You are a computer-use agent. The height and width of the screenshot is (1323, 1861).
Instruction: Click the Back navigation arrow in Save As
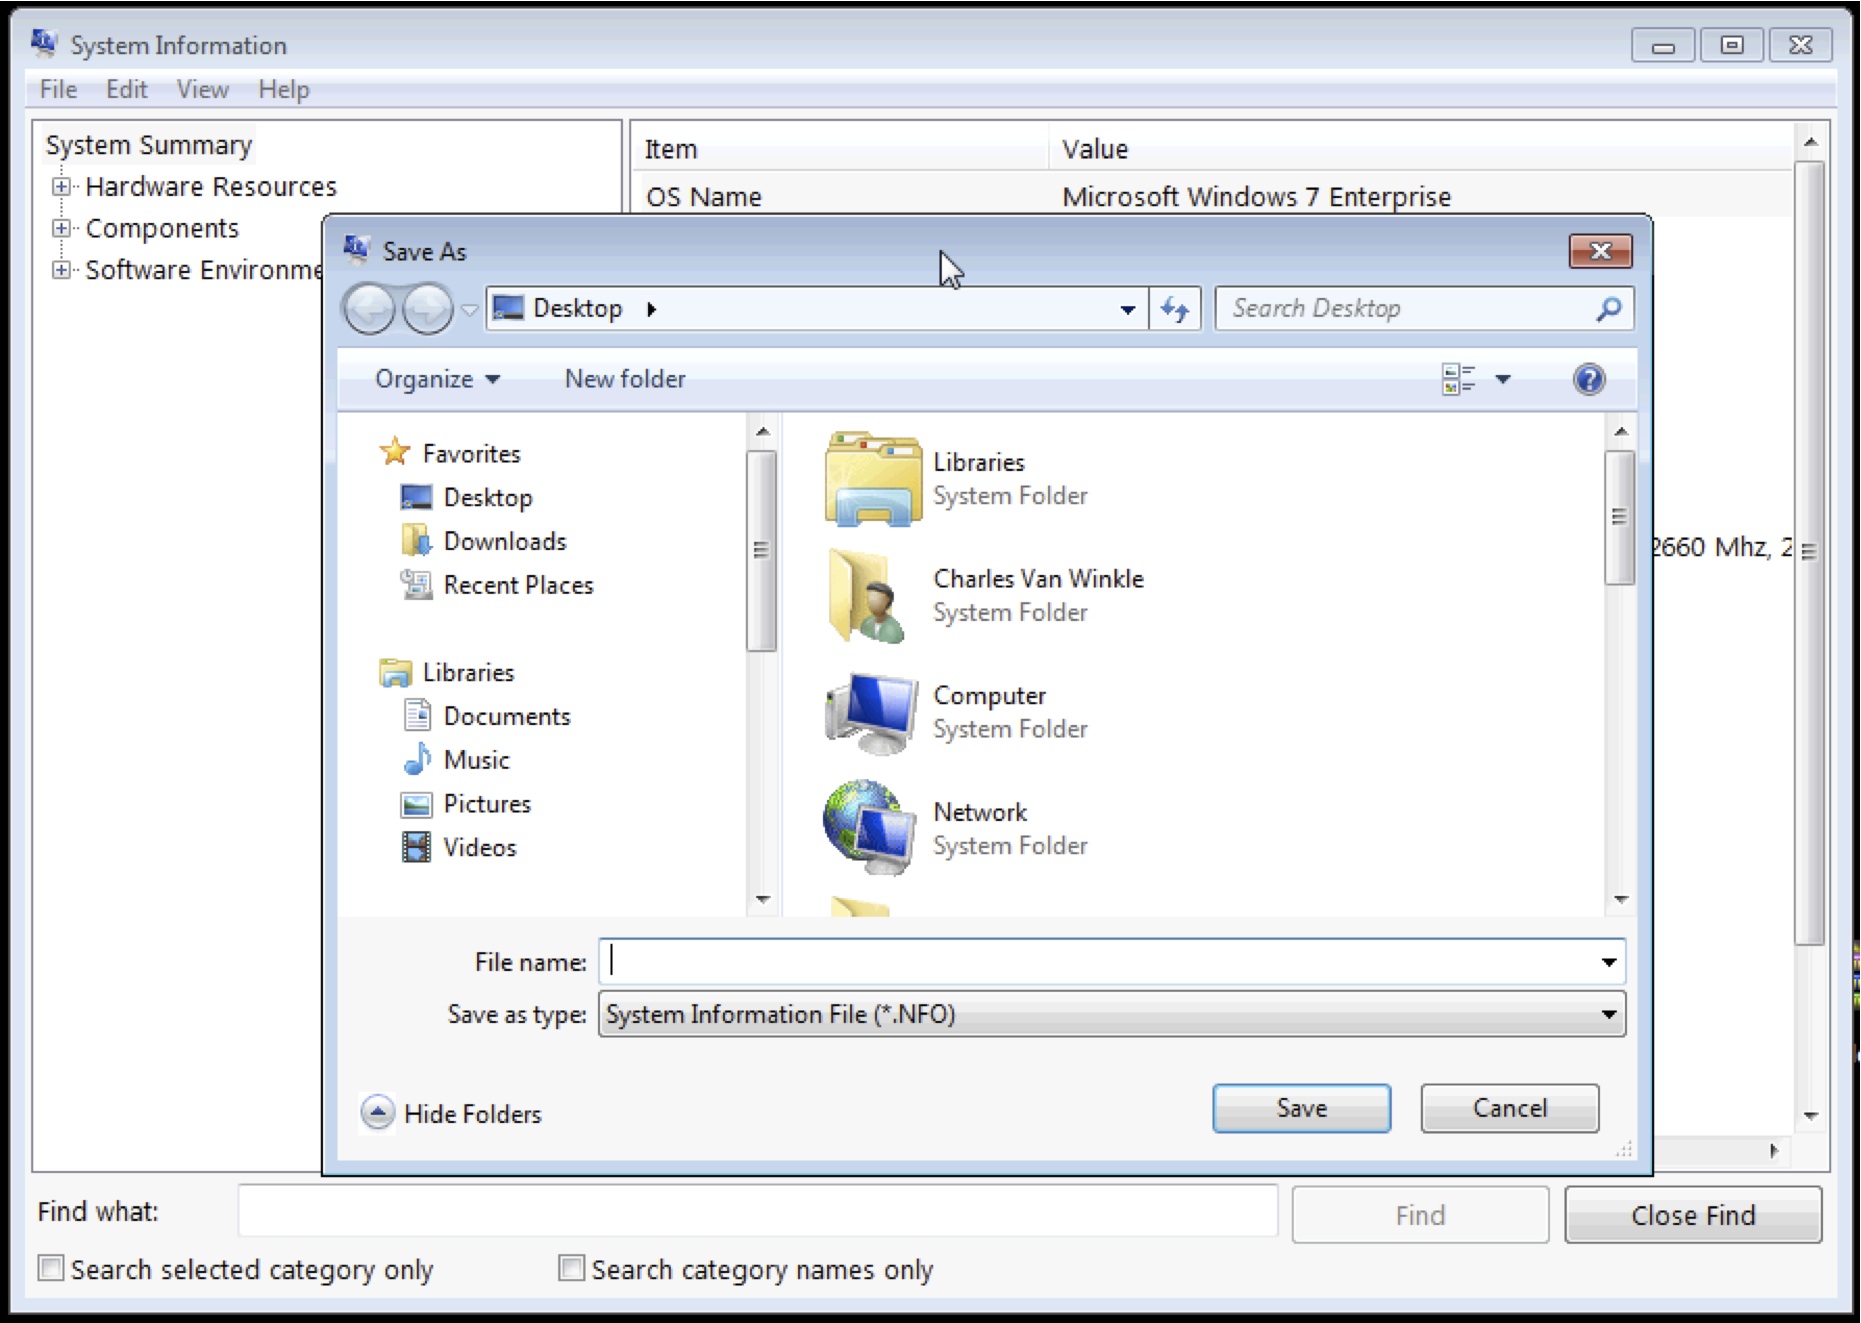(x=369, y=309)
